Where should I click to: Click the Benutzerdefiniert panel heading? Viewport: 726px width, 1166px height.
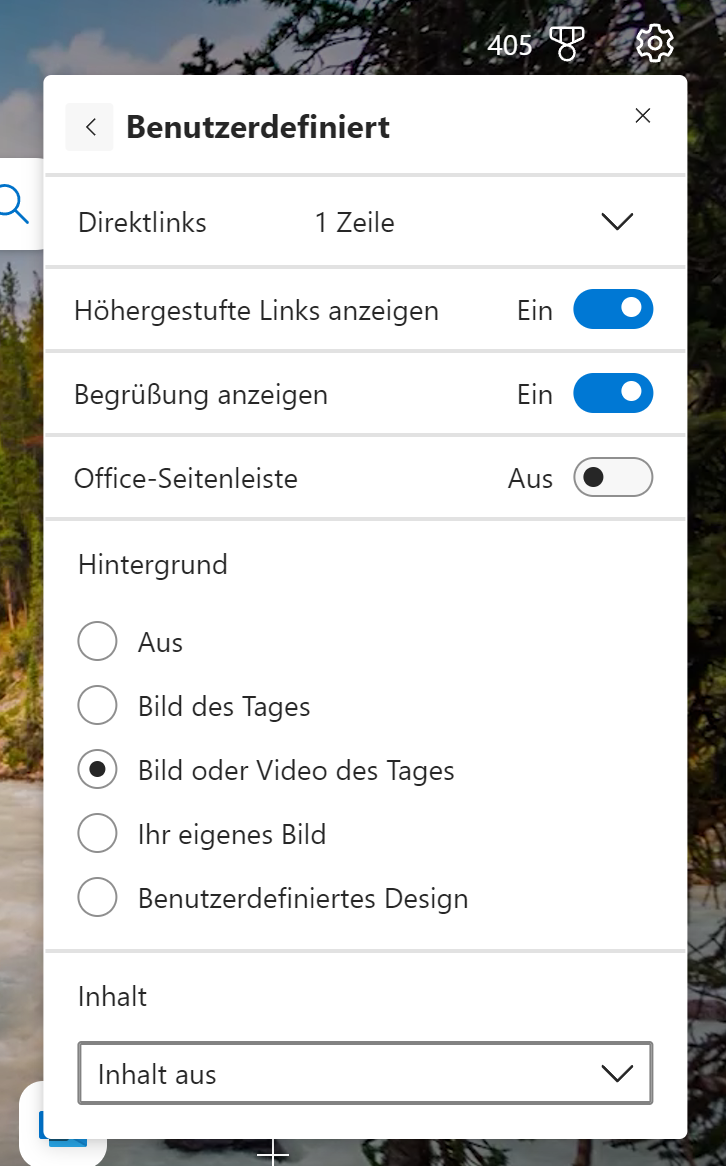click(258, 128)
